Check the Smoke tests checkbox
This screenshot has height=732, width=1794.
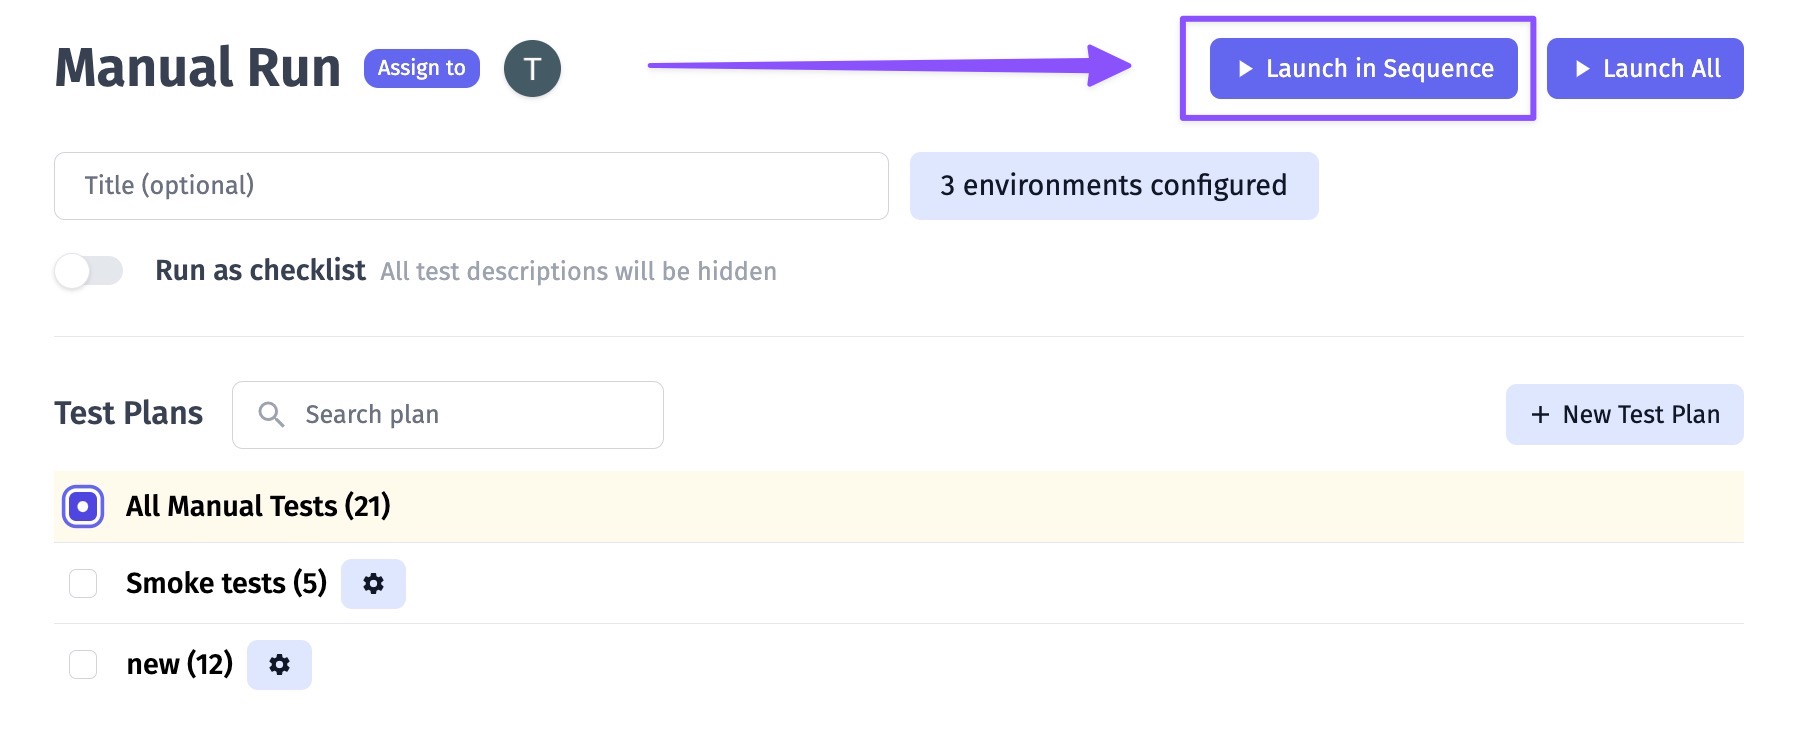[83, 584]
